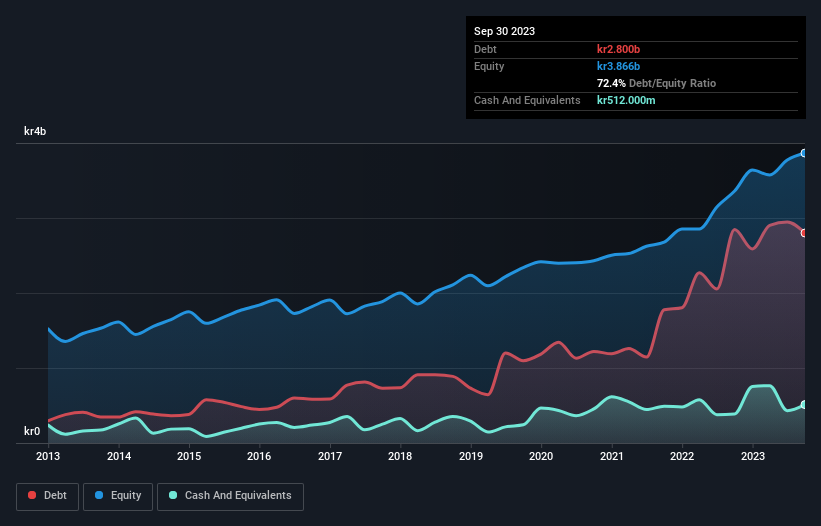Toggle the Debt series legend button
The image size is (821, 526).
(x=47, y=496)
